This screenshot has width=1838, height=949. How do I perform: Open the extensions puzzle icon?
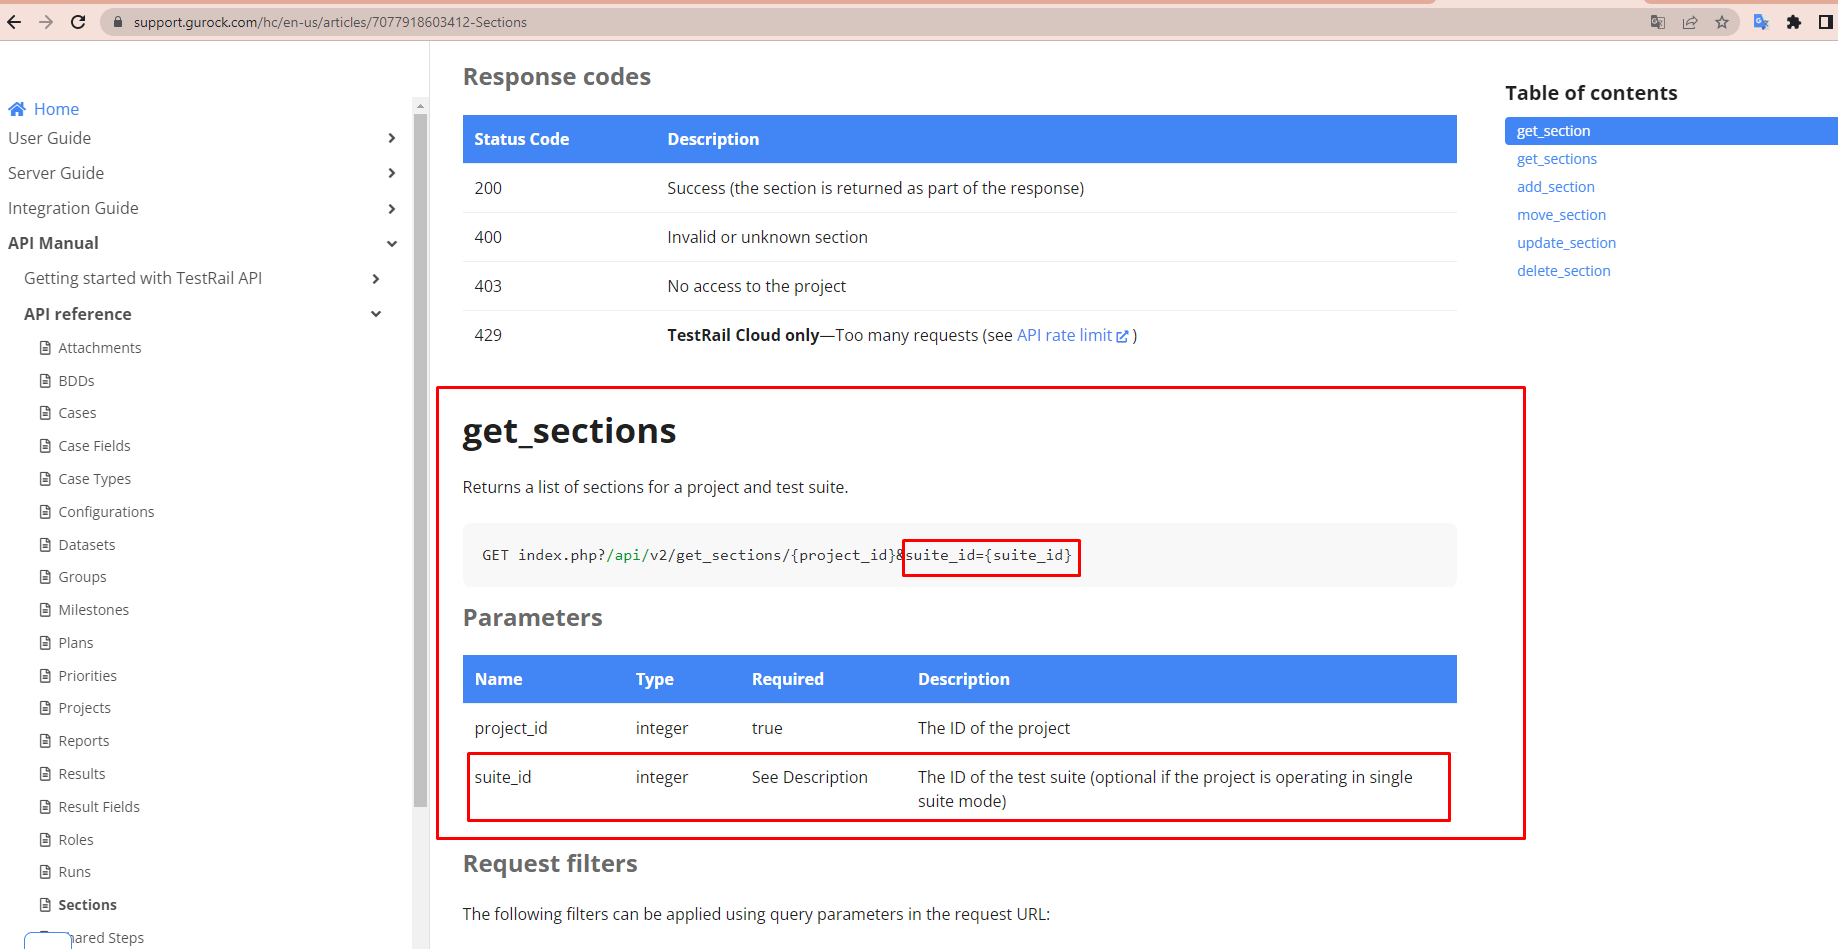[1794, 22]
